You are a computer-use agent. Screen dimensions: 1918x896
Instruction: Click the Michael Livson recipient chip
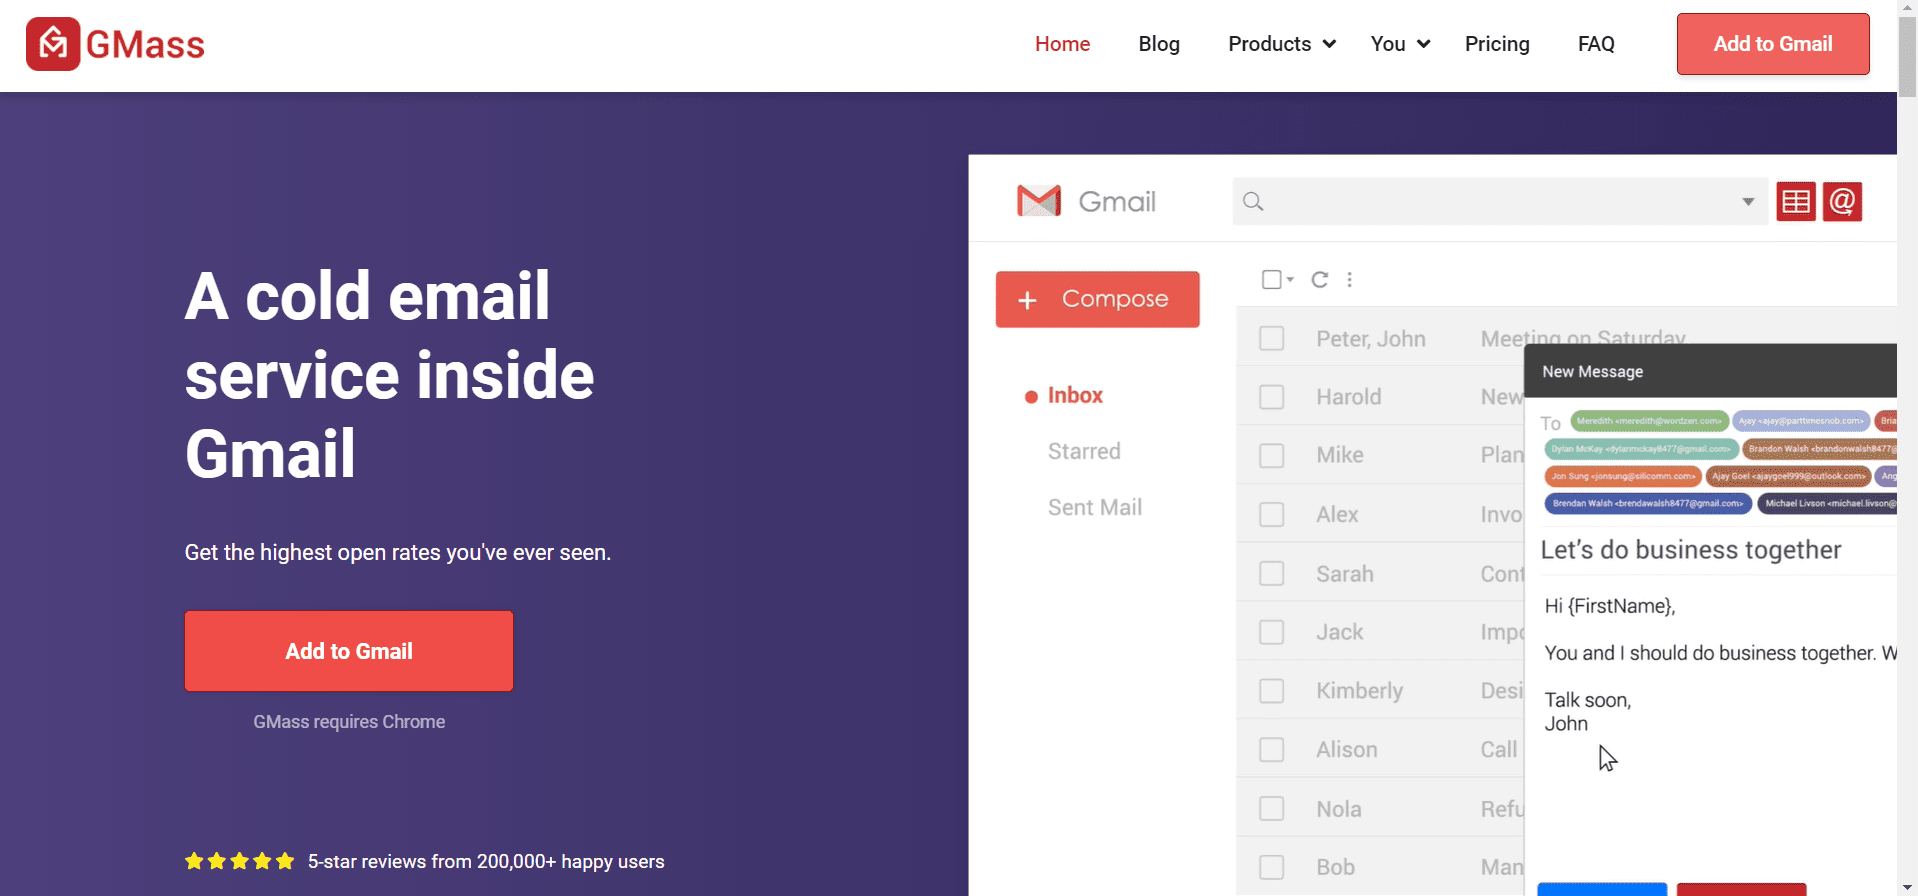(1827, 503)
